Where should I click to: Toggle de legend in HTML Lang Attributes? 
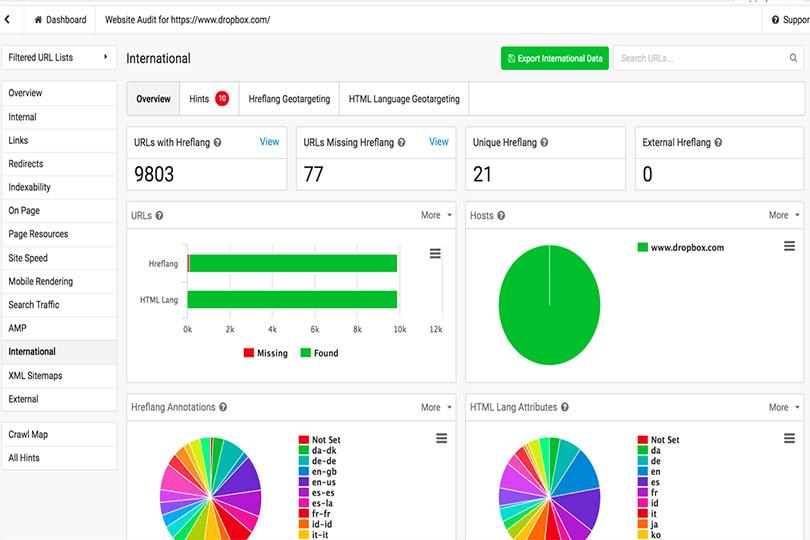[x=649, y=461]
